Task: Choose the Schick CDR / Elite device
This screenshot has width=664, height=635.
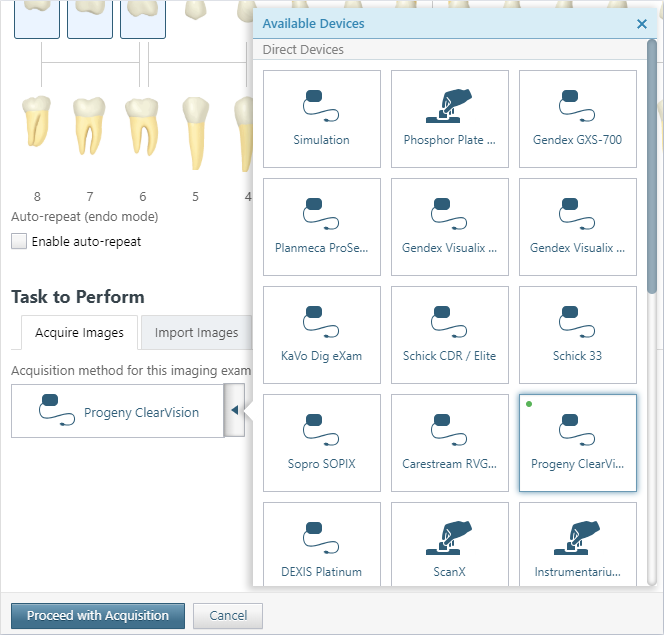Action: tap(449, 335)
